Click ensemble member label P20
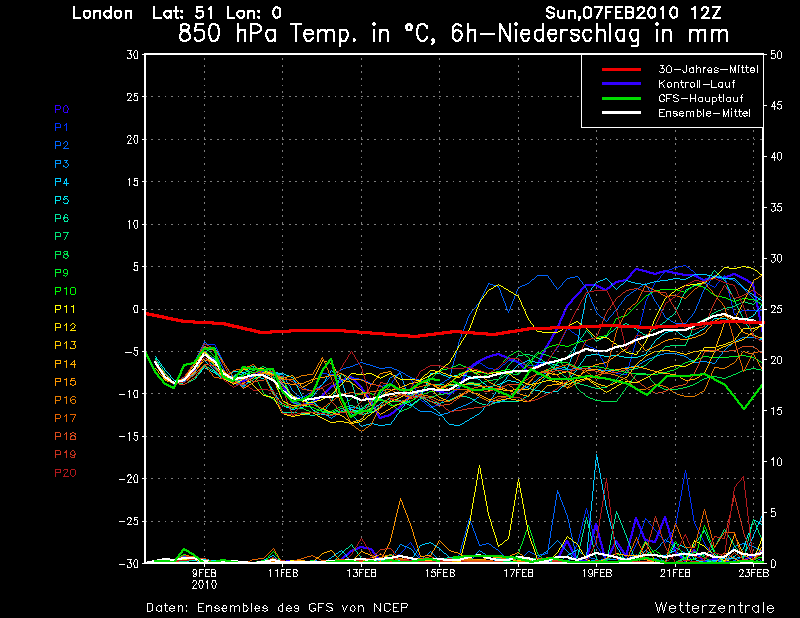The width and height of the screenshot is (800, 618). point(64,472)
